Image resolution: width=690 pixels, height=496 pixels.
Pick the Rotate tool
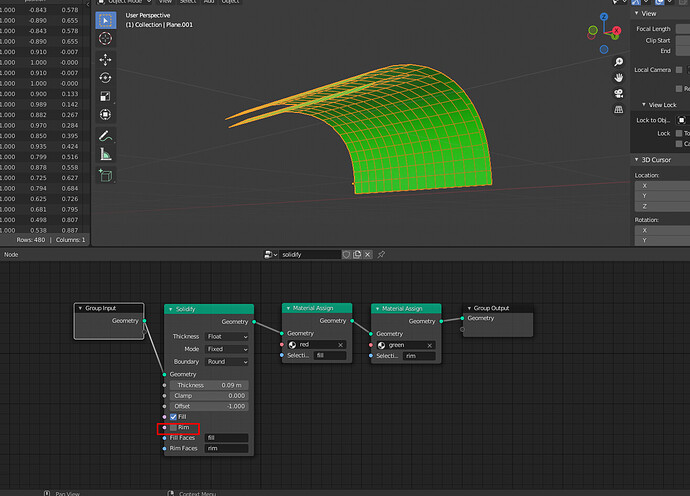(x=106, y=78)
